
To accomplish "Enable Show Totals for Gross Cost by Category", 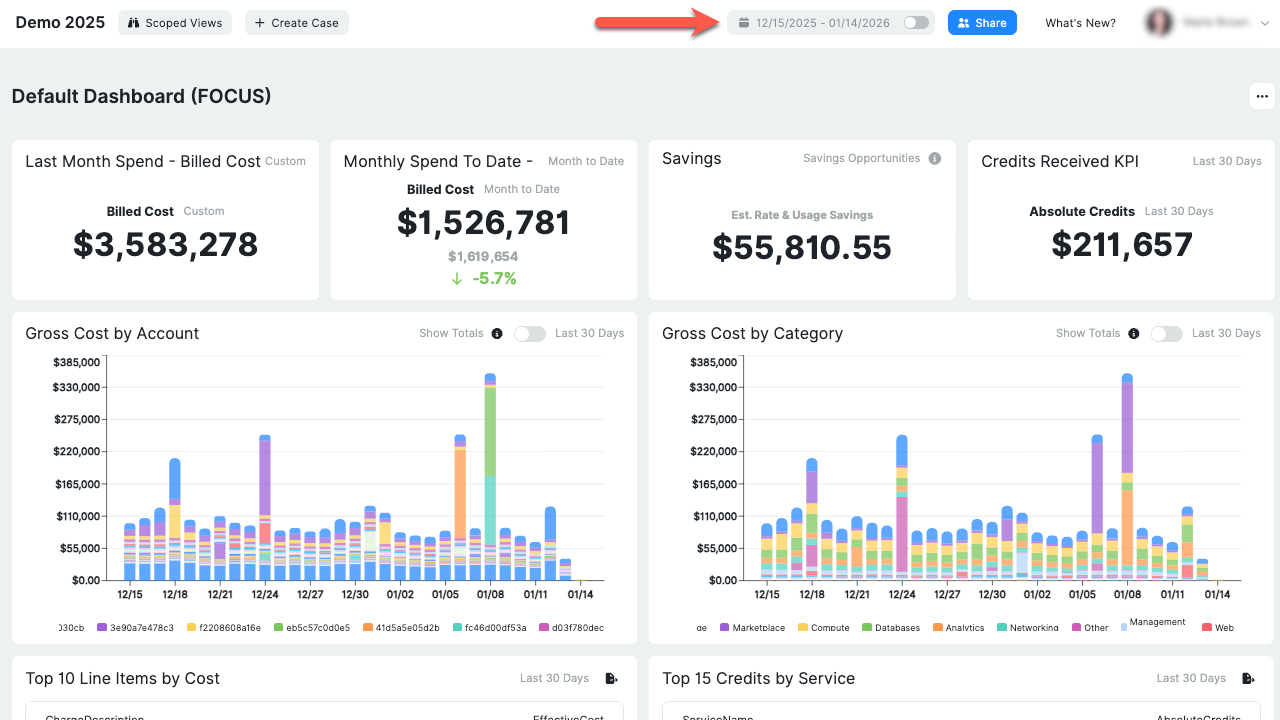I will tap(1167, 334).
